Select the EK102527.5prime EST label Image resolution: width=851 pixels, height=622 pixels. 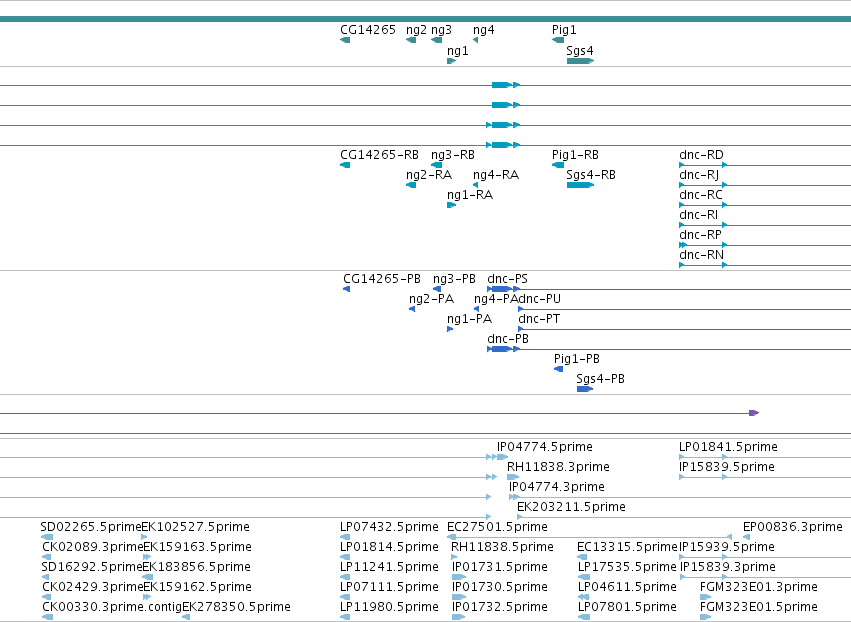[x=195, y=527]
